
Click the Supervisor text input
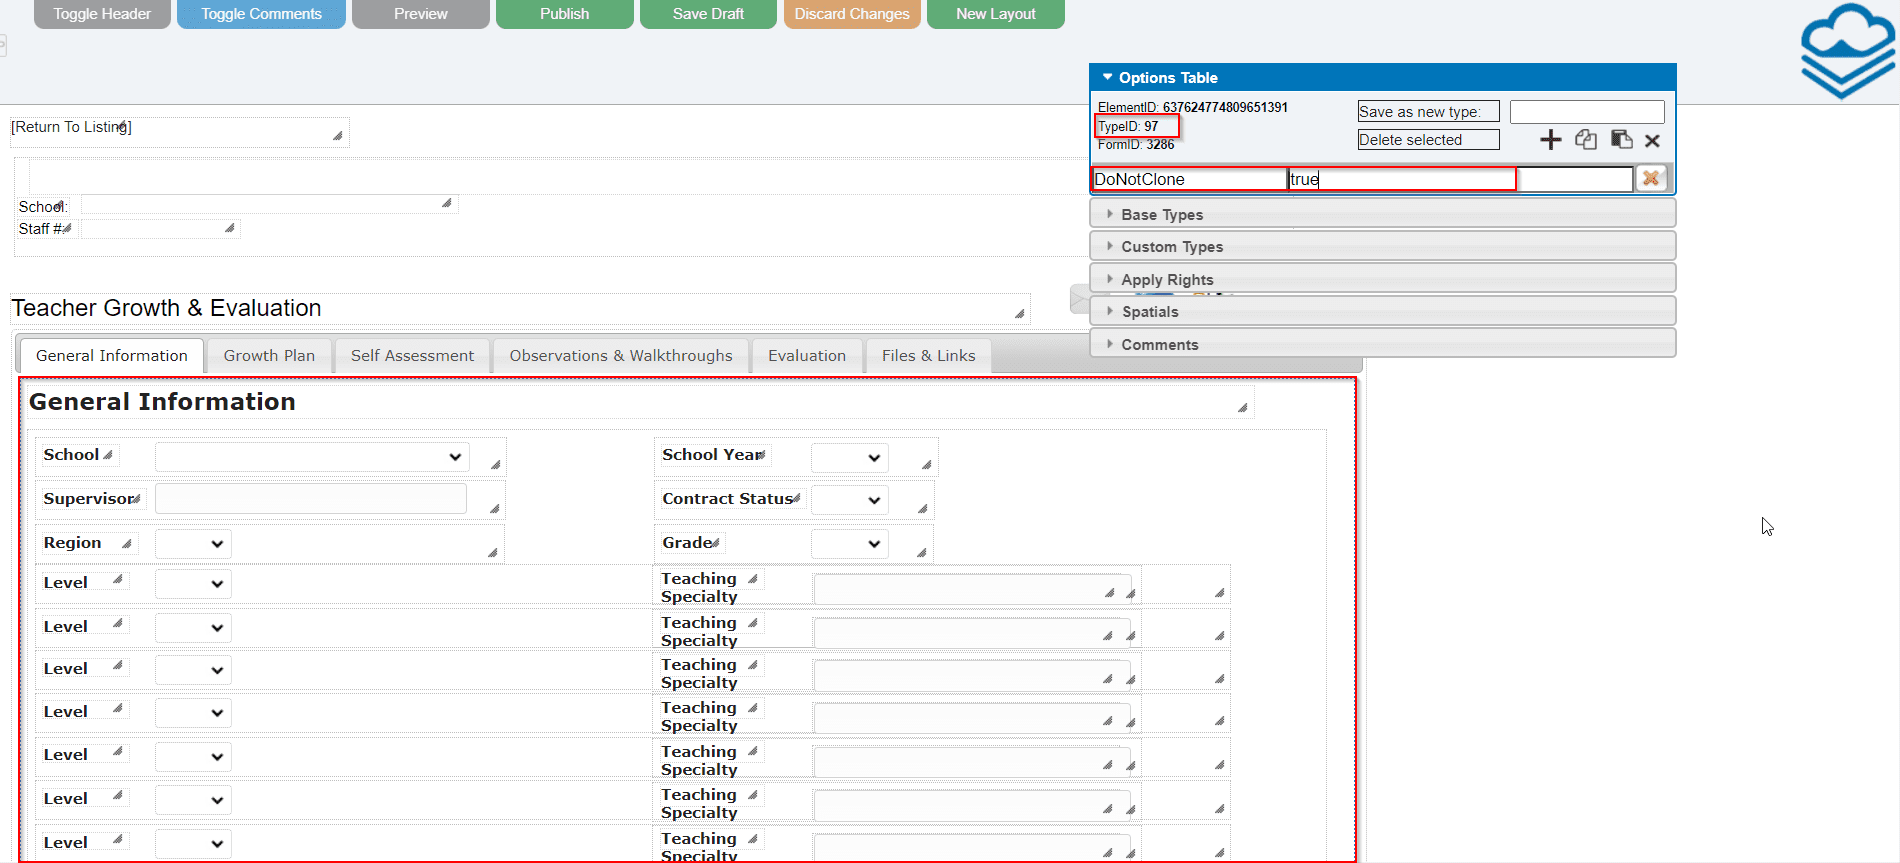[311, 499]
